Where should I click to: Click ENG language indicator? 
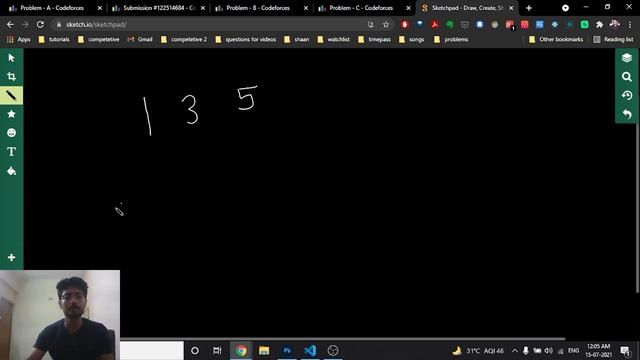(x=573, y=351)
